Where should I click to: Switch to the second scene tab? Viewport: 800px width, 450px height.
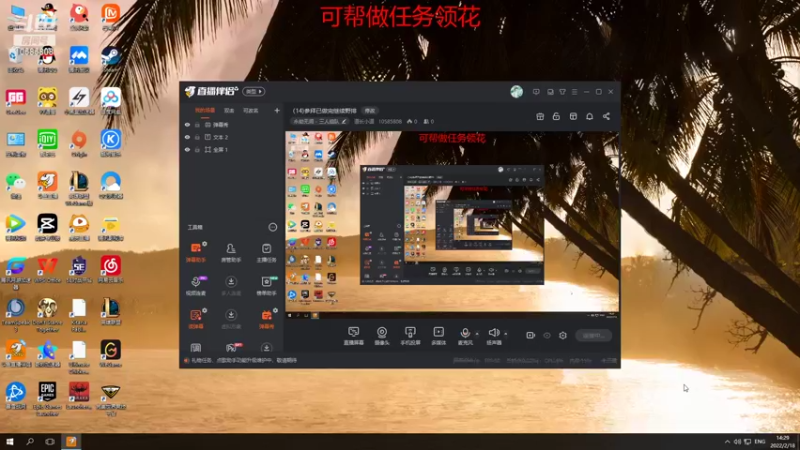[x=229, y=110]
